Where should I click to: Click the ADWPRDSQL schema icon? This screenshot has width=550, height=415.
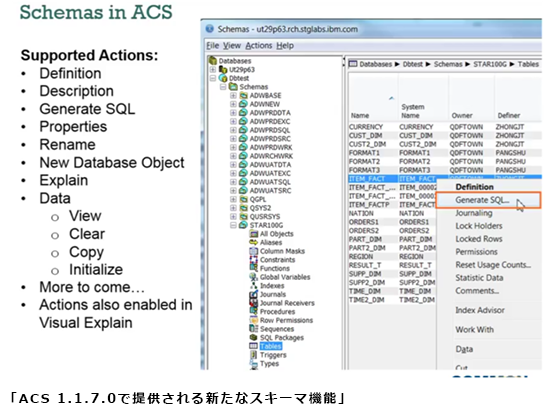(x=243, y=130)
